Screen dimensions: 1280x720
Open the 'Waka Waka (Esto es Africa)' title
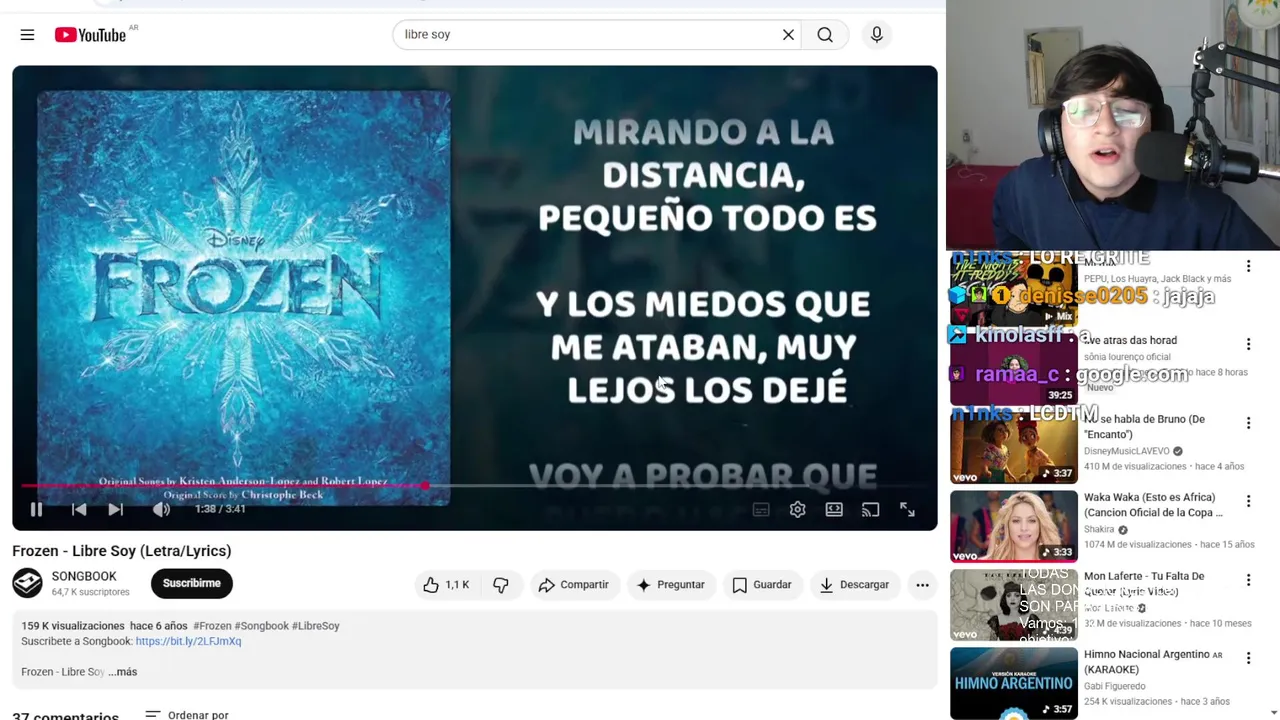click(1153, 505)
